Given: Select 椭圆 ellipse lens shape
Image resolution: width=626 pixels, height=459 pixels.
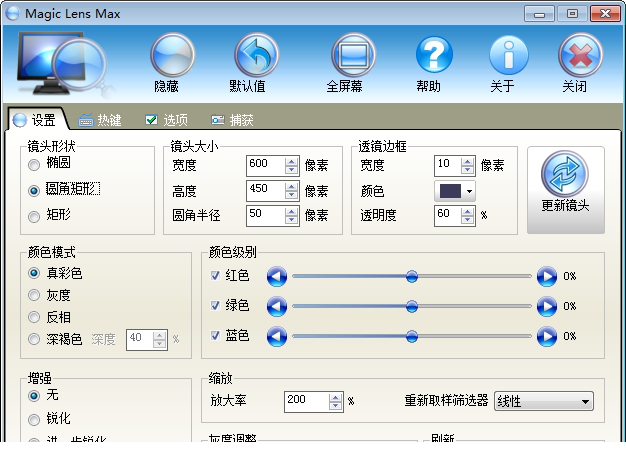Looking at the screenshot, I should (34, 165).
